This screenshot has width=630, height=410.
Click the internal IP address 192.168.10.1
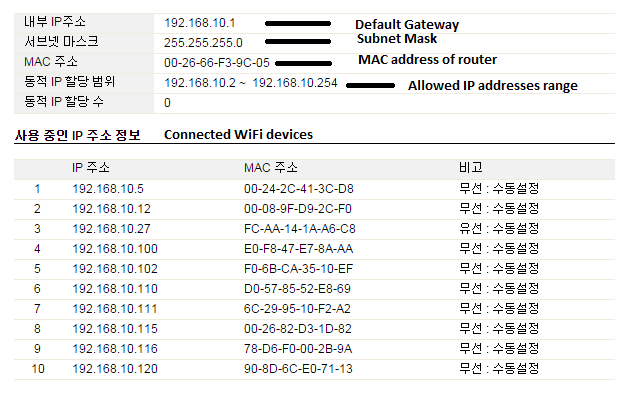click(200, 22)
